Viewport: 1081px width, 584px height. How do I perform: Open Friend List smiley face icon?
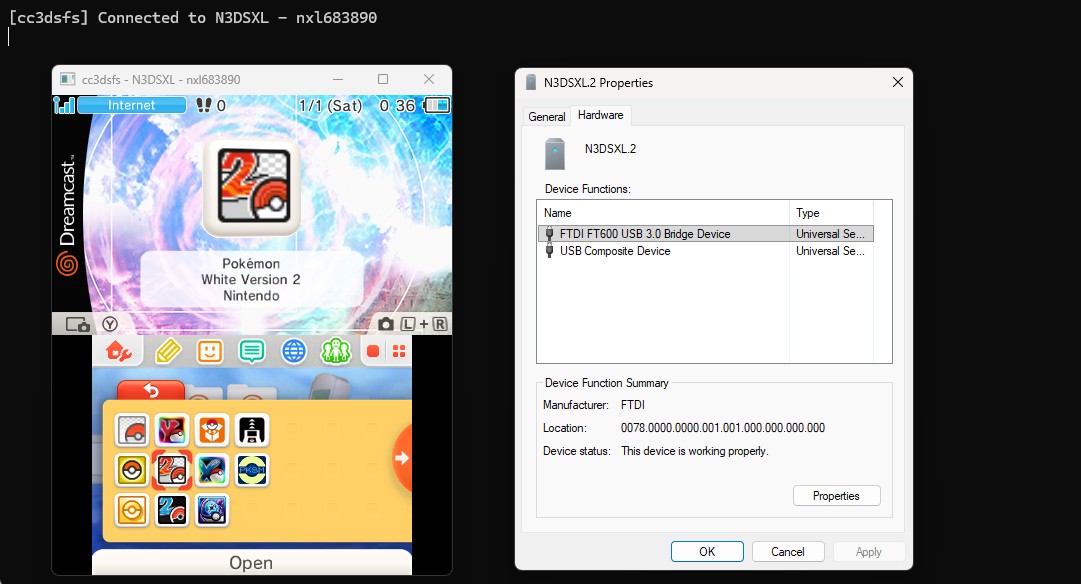[x=210, y=352]
